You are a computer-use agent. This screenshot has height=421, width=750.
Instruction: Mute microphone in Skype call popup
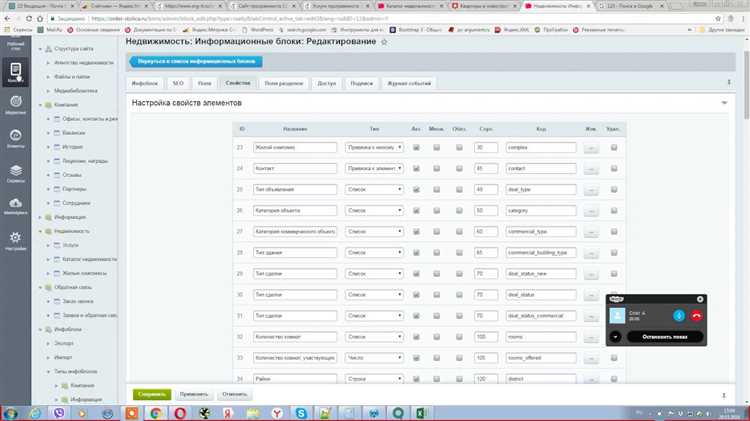point(679,316)
